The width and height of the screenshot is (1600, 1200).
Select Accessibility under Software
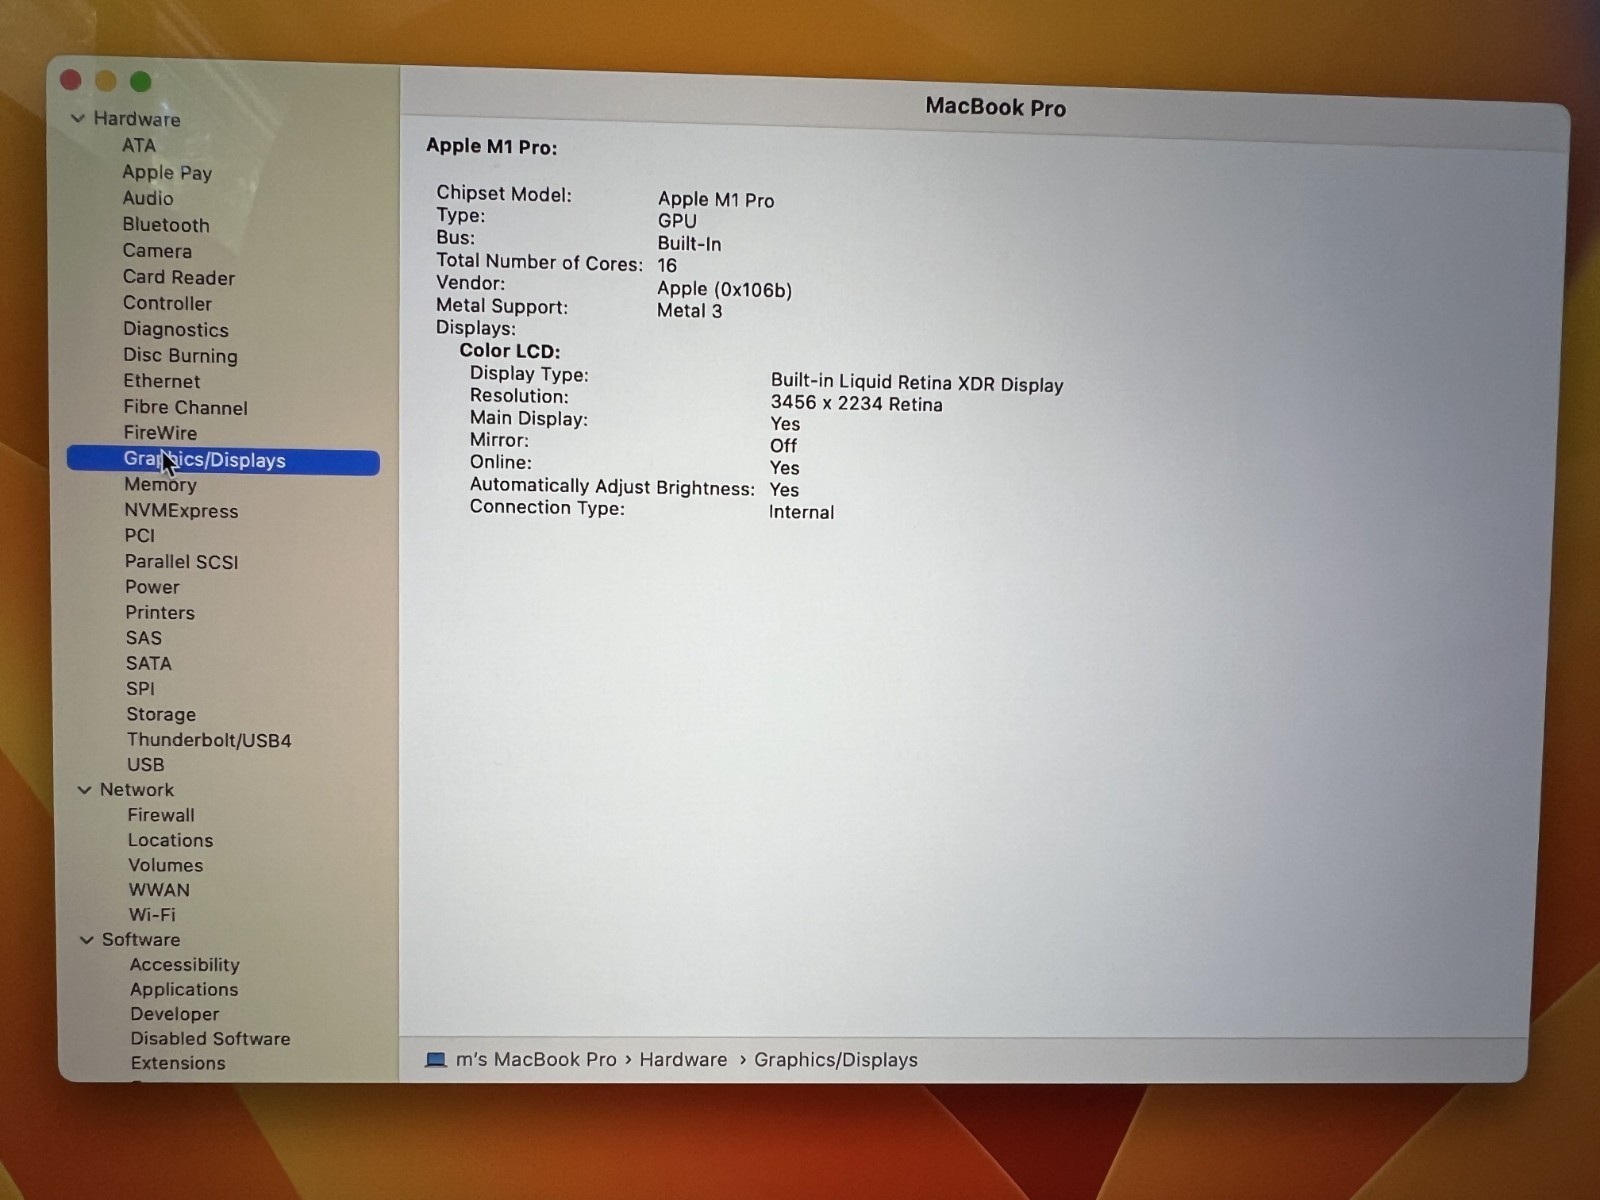[185, 965]
